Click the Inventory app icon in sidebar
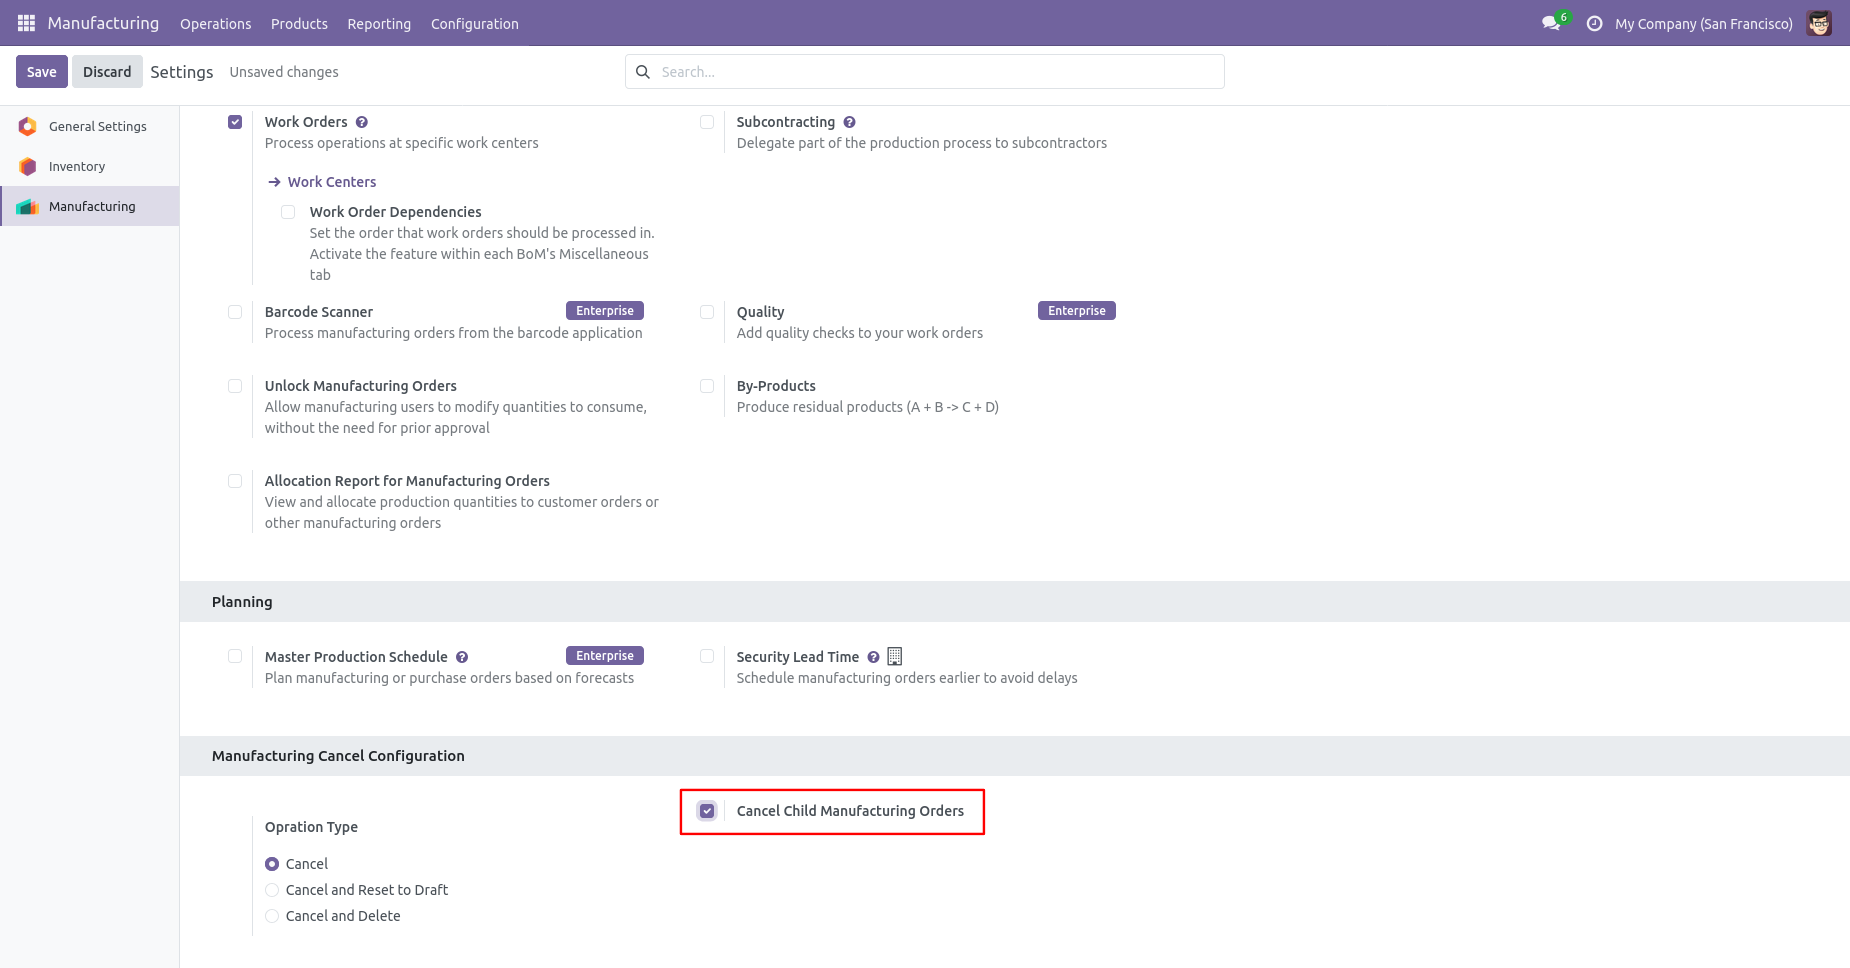The height and width of the screenshot is (968, 1850). click(x=28, y=166)
